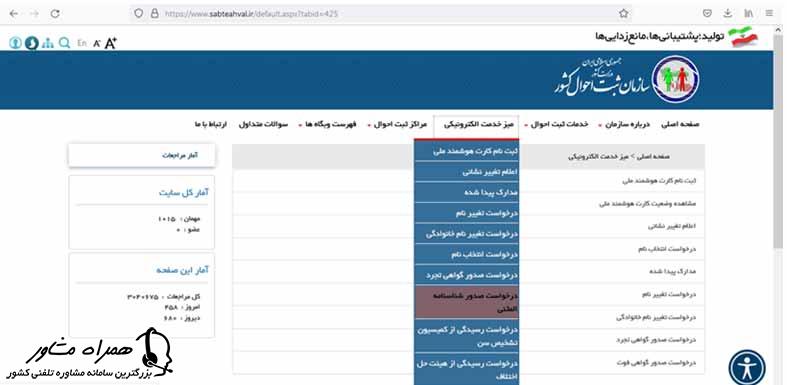Click the organization logo in blue banner
Image resolution: width=787 pixels, height=385 pixels.
click(676, 79)
